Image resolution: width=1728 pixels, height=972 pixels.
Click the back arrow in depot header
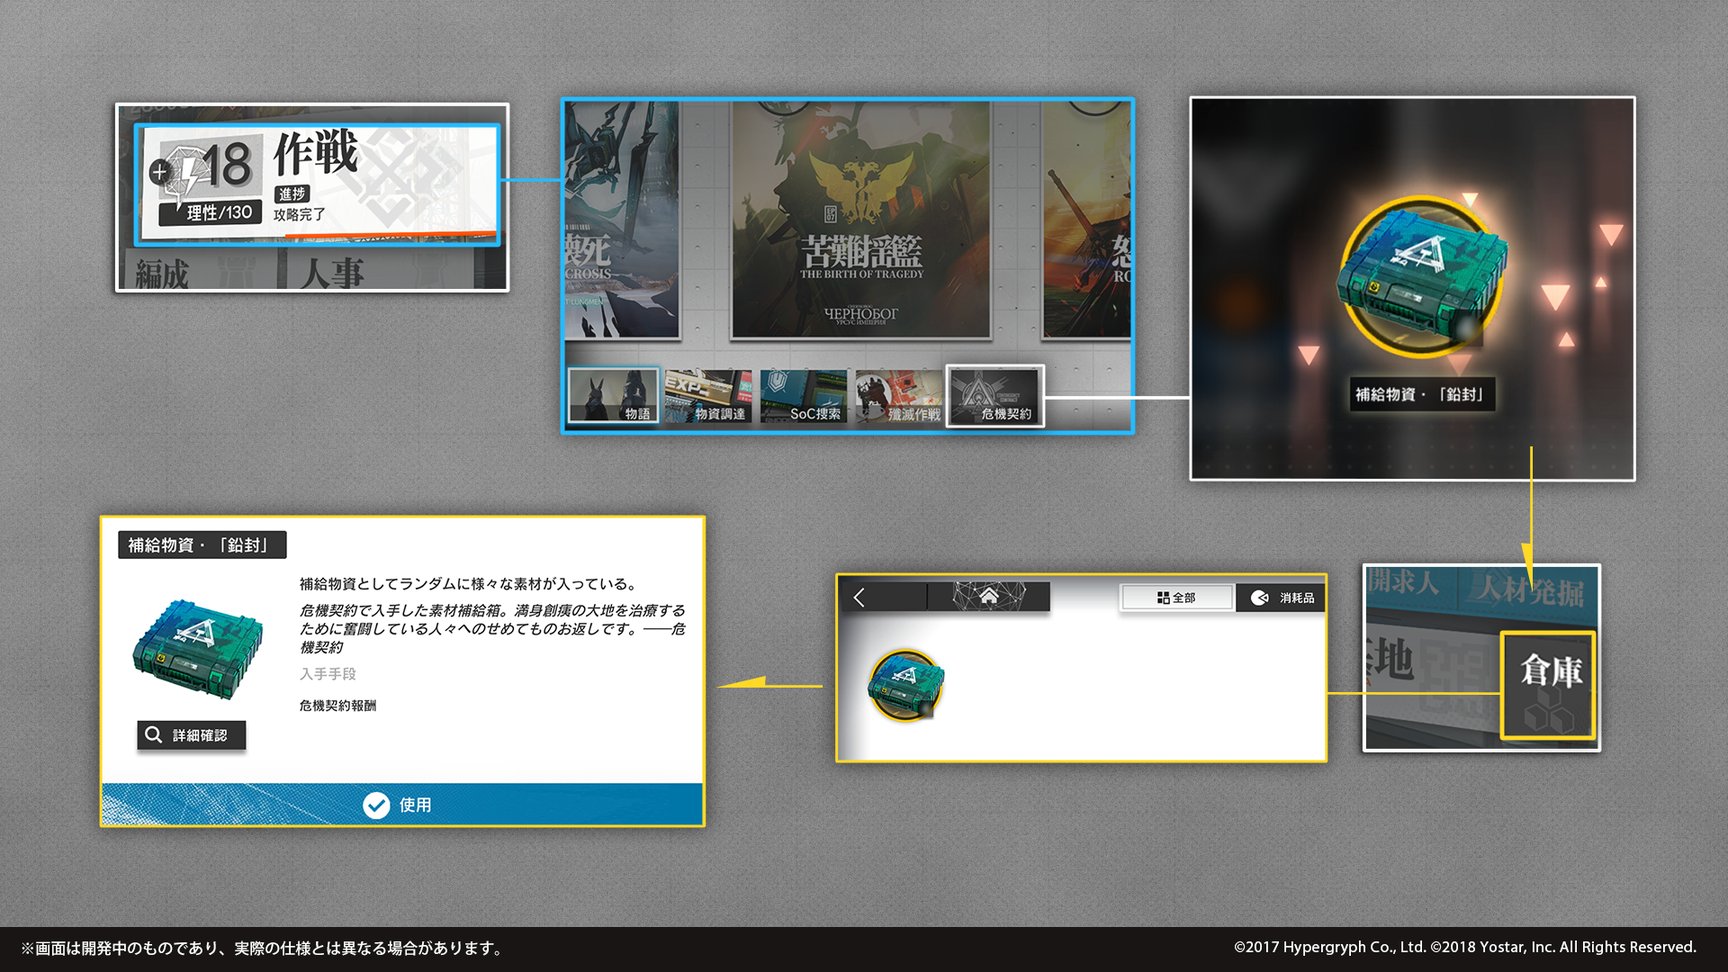point(859,597)
